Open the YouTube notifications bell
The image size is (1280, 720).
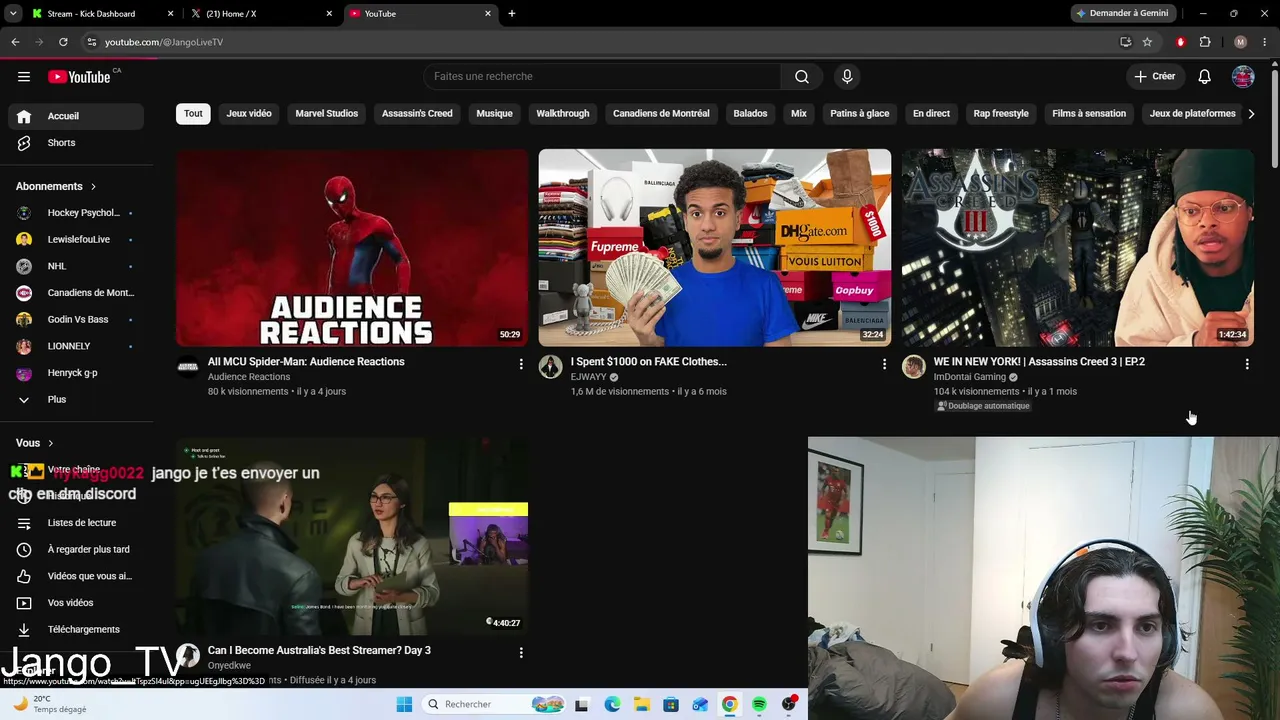pyautogui.click(x=1205, y=77)
